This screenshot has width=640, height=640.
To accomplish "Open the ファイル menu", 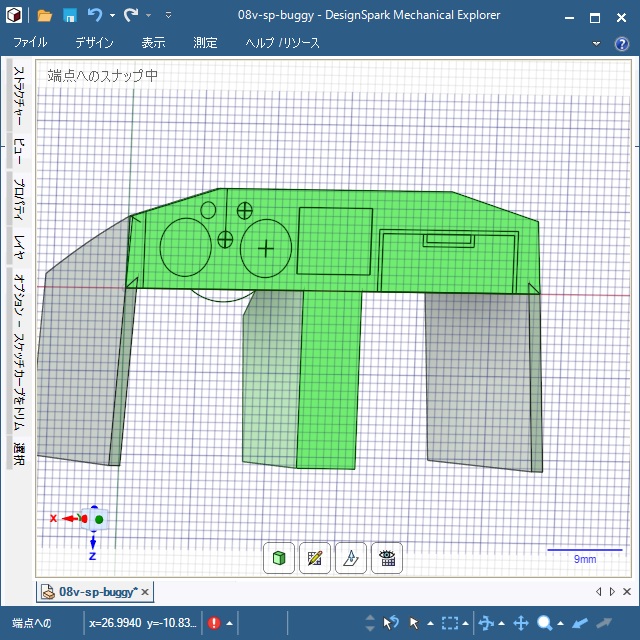I will pos(30,43).
